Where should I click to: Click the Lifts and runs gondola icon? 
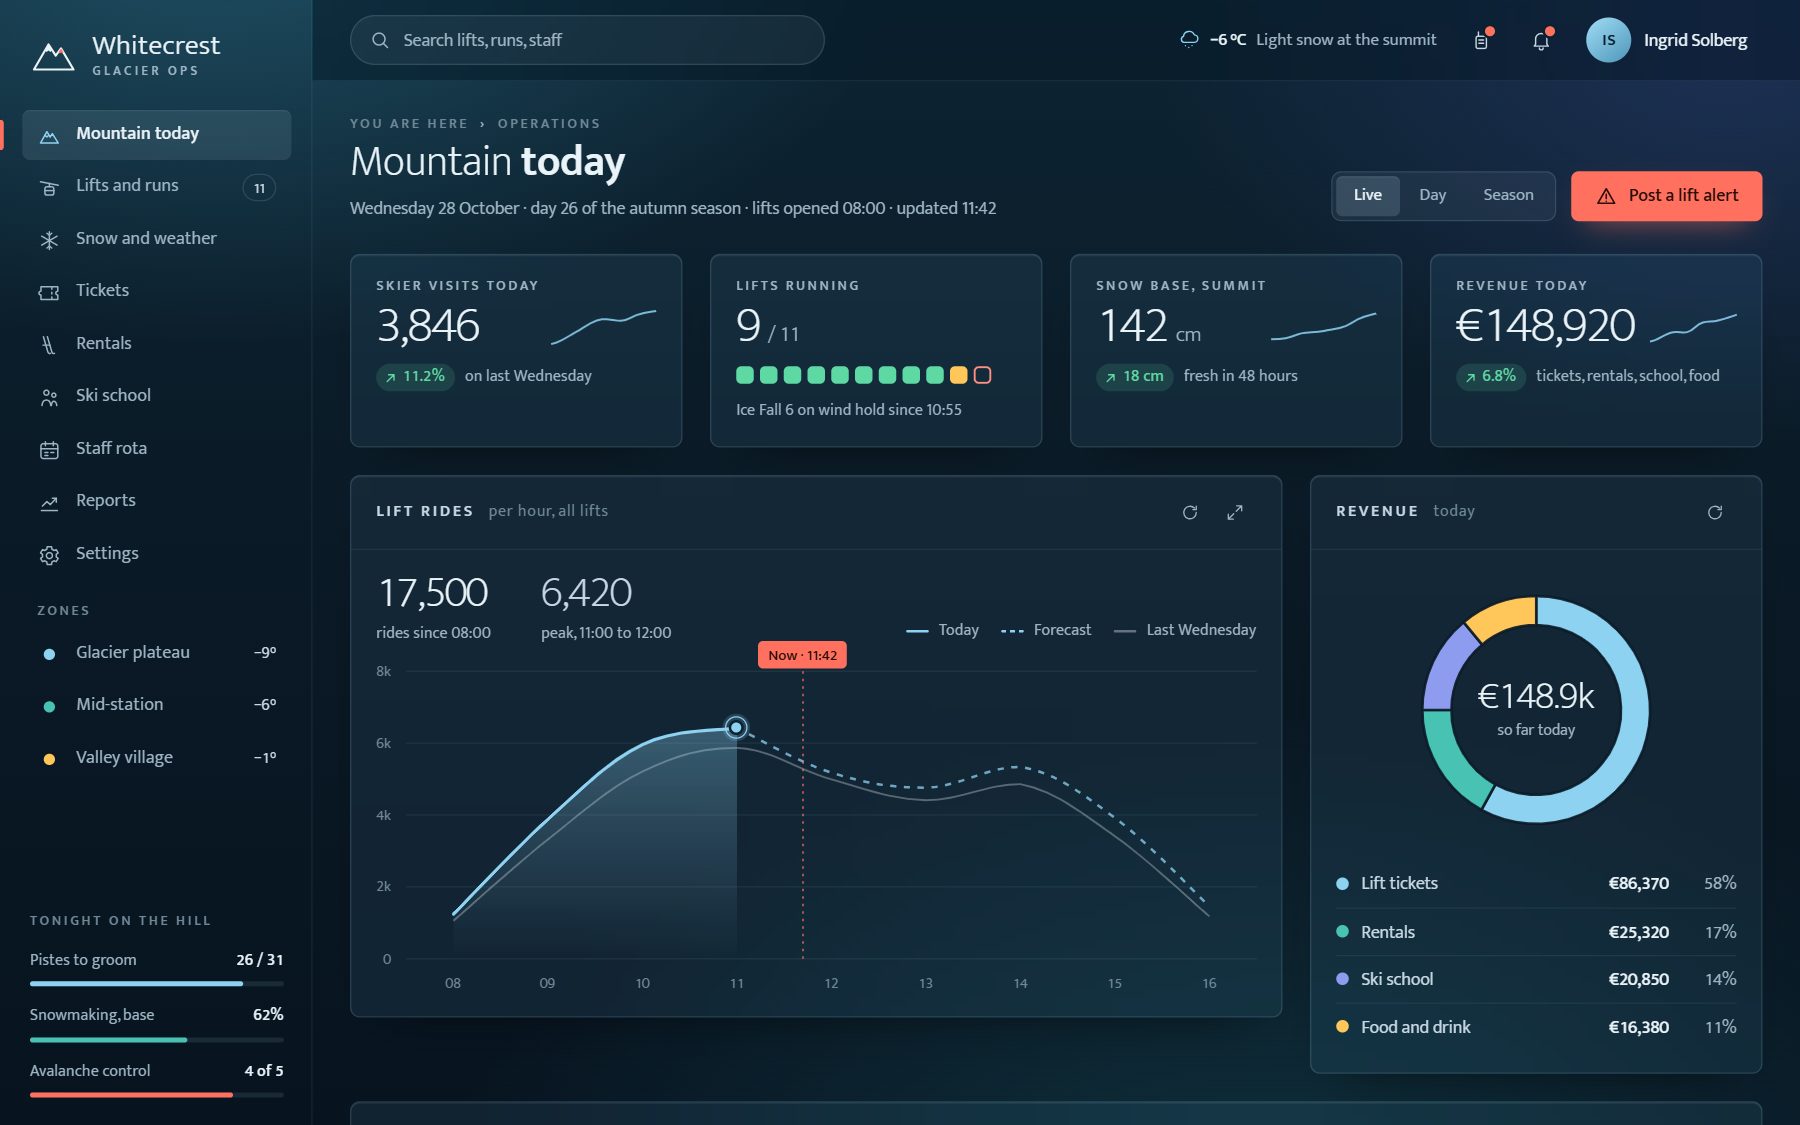[49, 187]
